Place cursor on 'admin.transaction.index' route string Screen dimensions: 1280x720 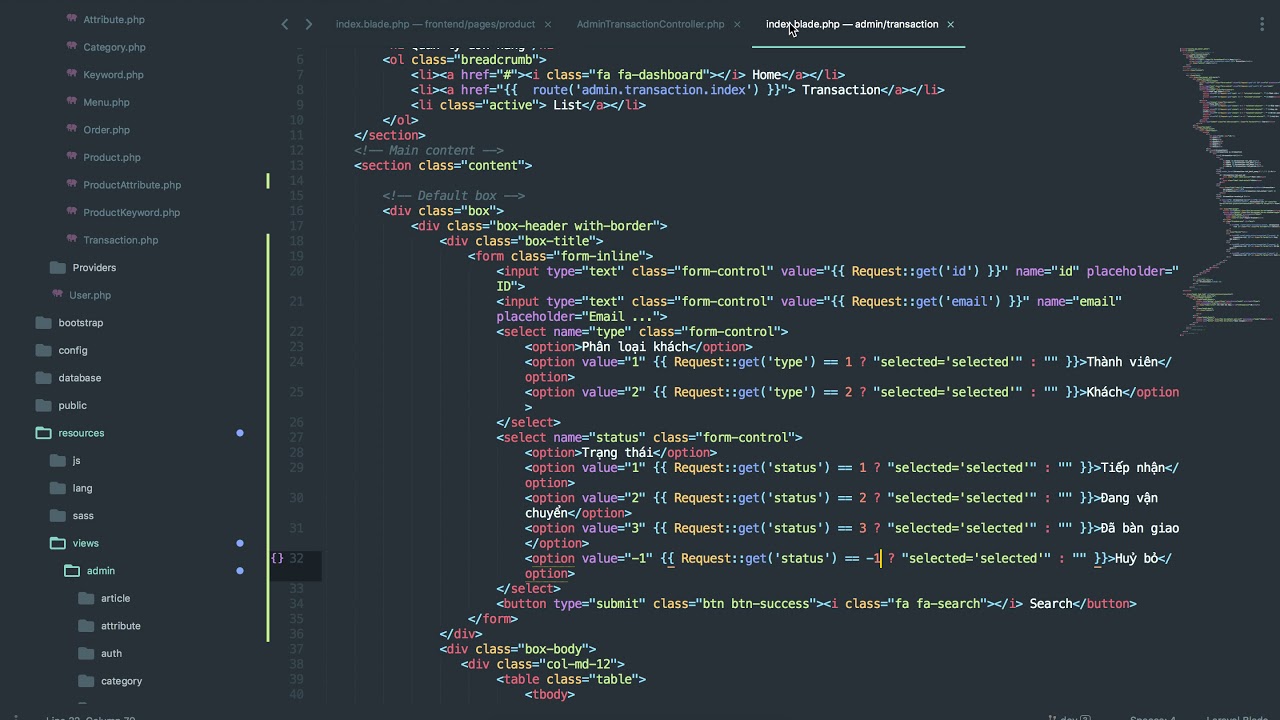tap(664, 90)
